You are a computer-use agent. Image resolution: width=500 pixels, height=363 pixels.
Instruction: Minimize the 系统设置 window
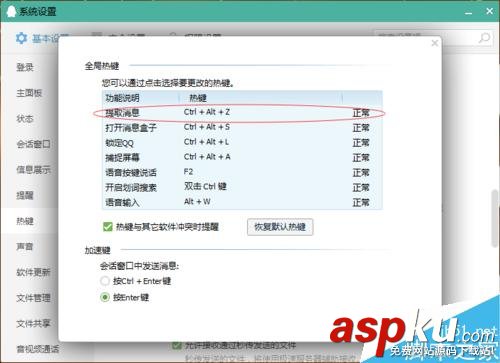[x=469, y=13]
